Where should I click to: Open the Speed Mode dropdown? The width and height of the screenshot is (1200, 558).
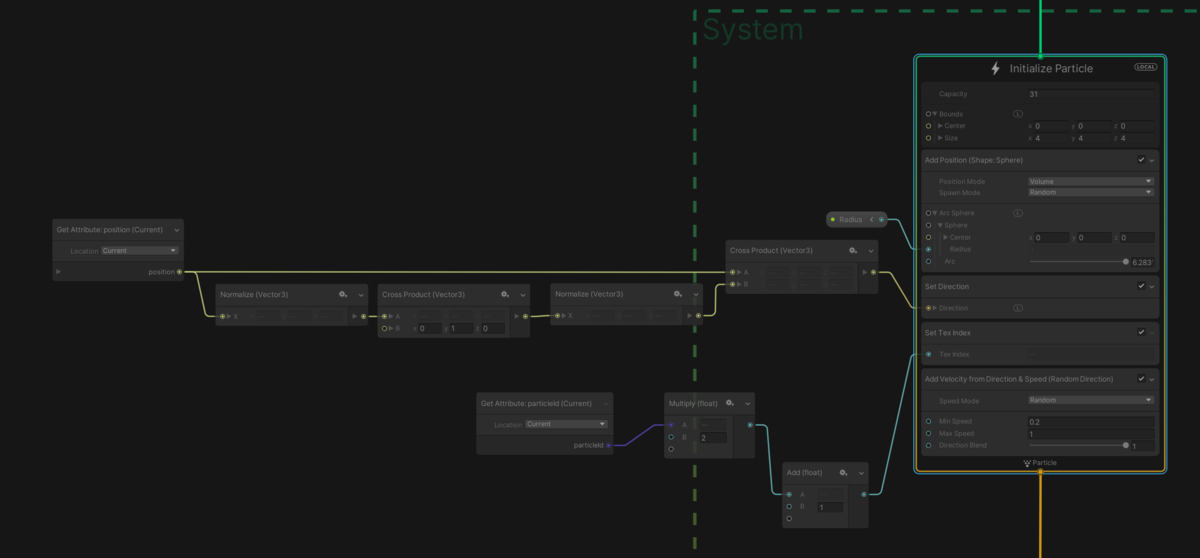pos(1091,400)
